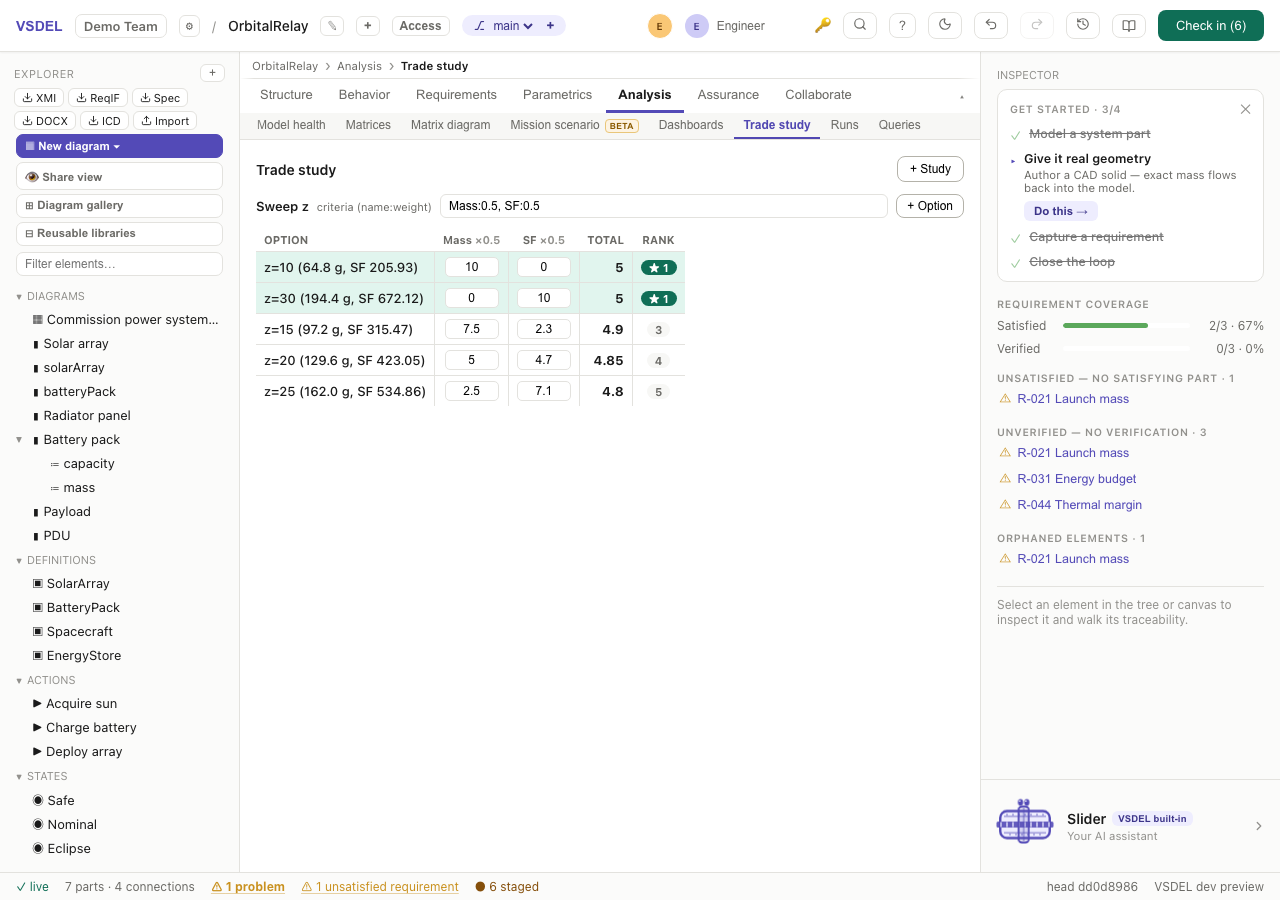This screenshot has width=1280, height=900.
Task: Click the + Study button
Action: (x=930, y=169)
